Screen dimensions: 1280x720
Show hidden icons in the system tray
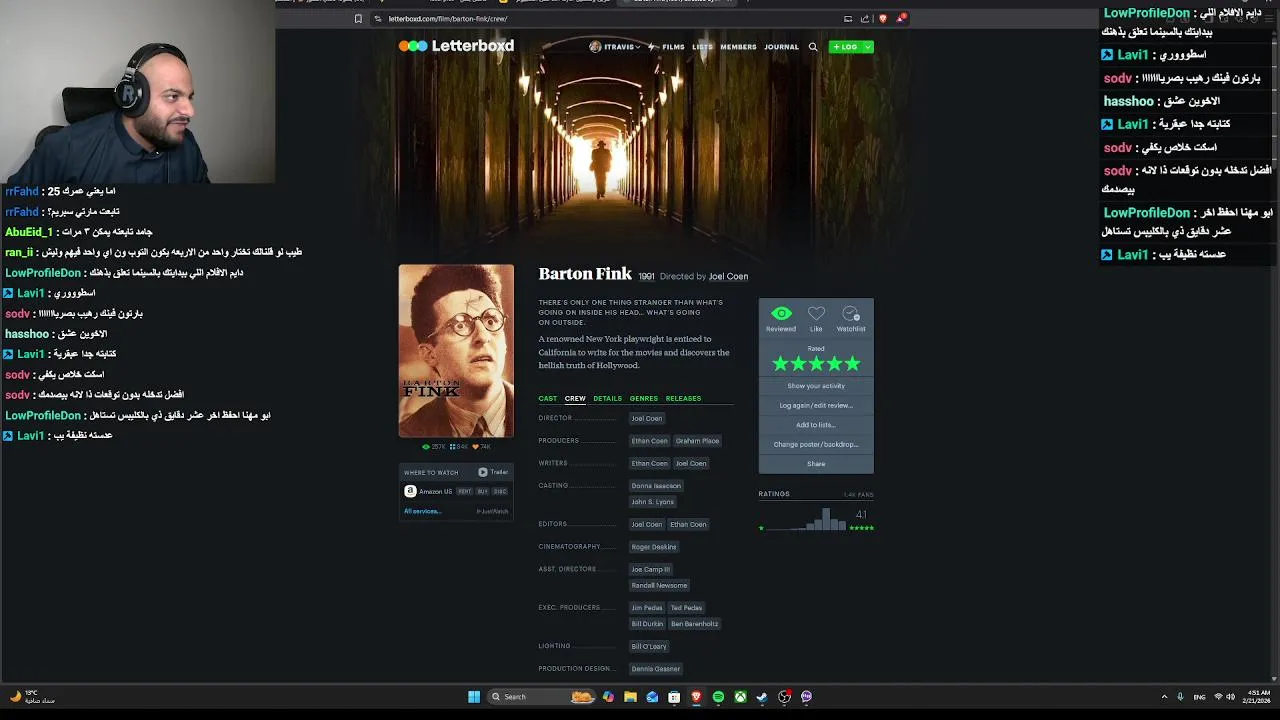[1164, 697]
